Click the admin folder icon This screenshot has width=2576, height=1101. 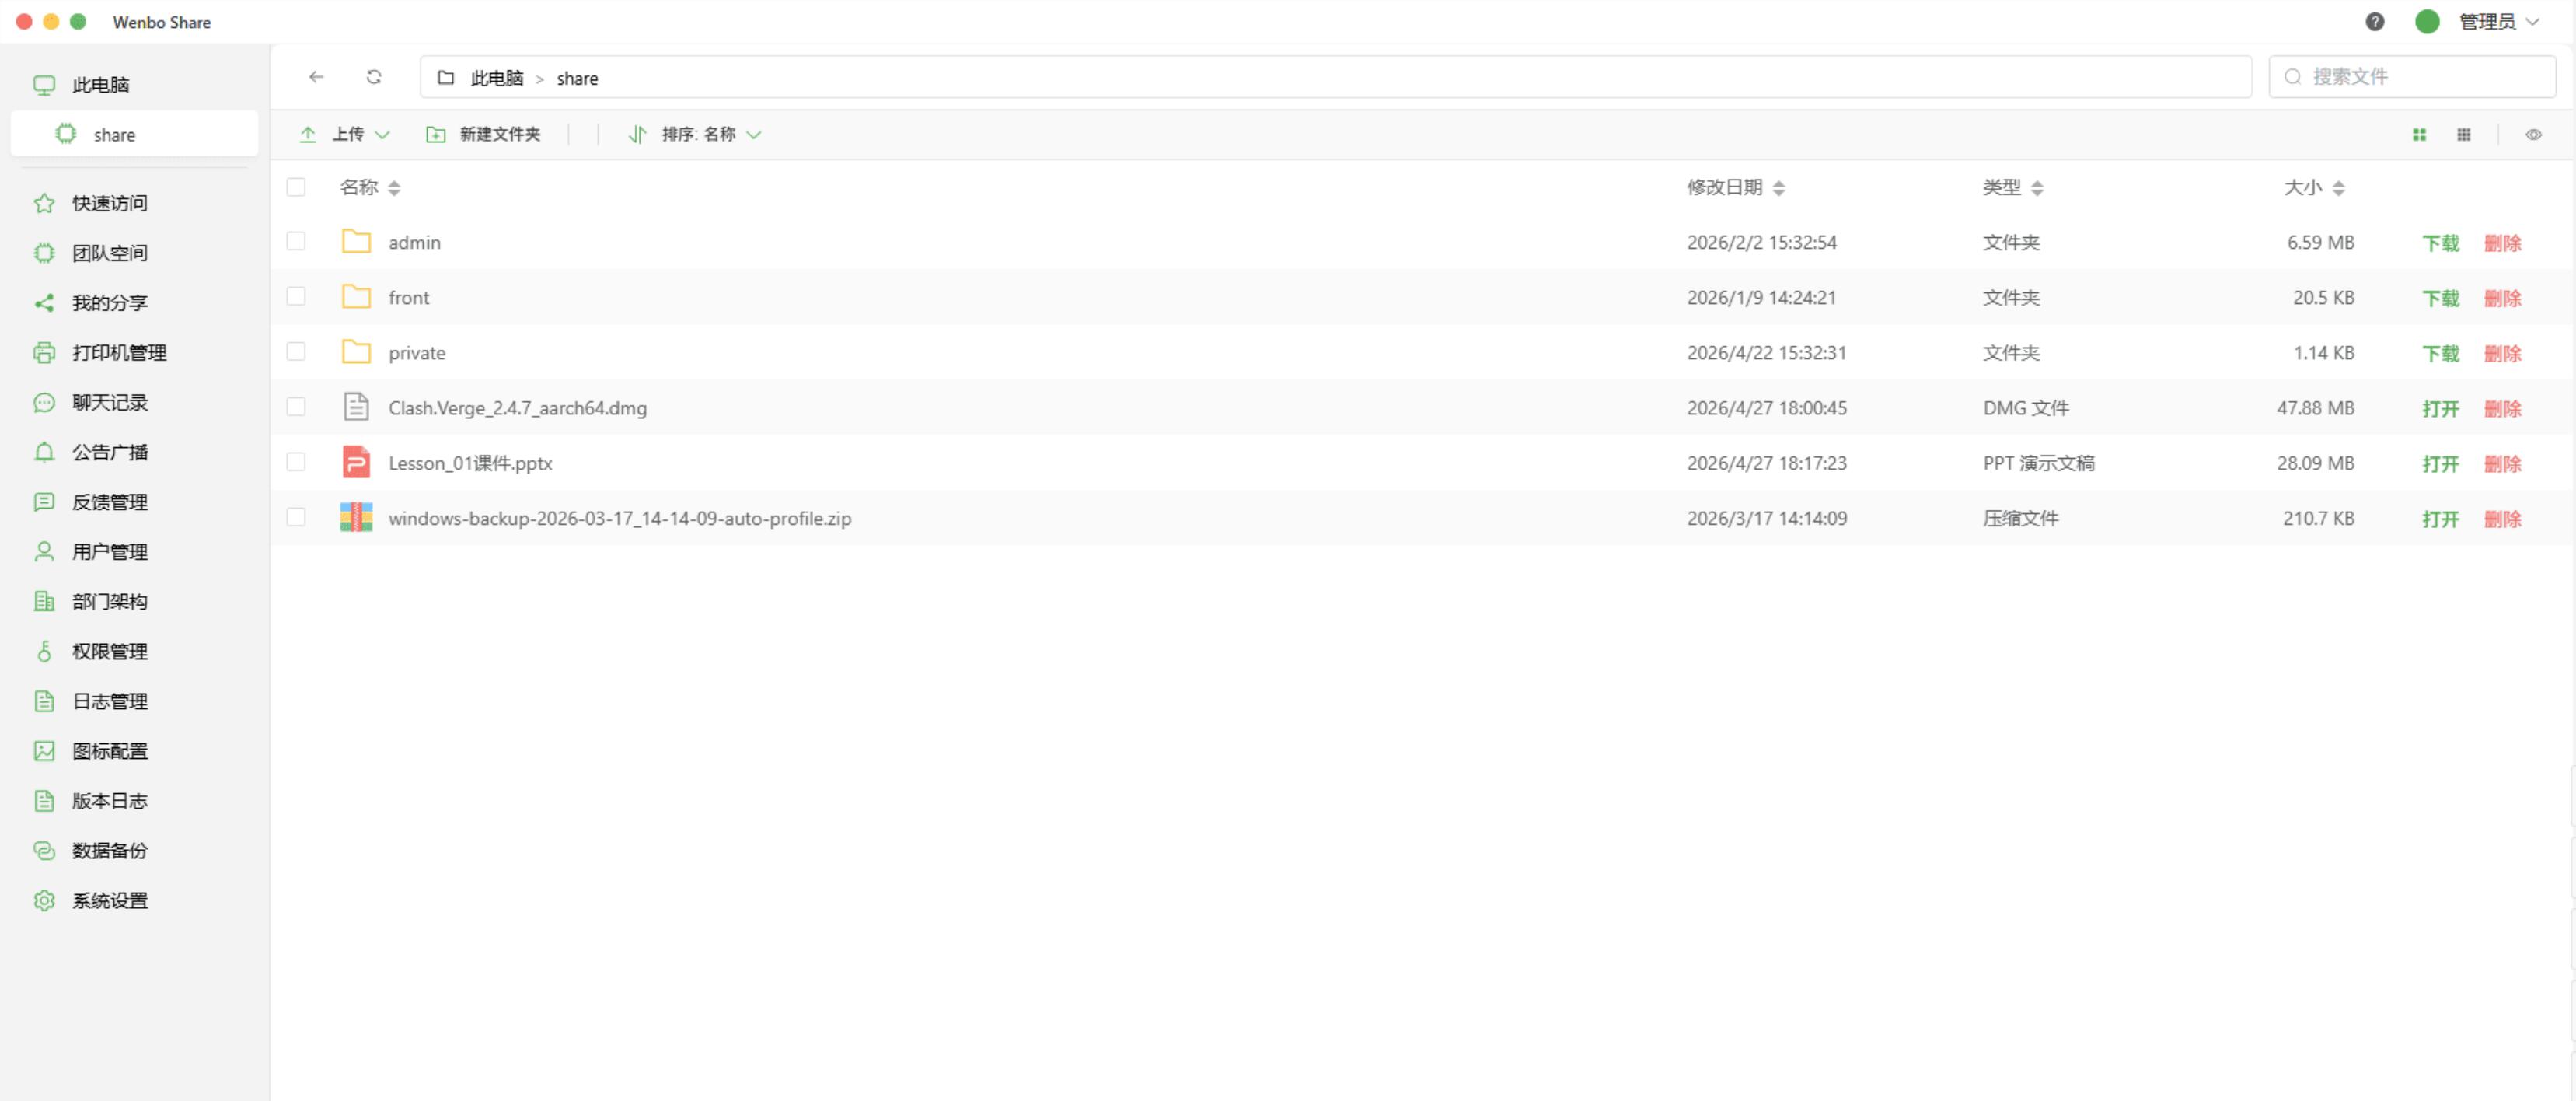pyautogui.click(x=356, y=241)
